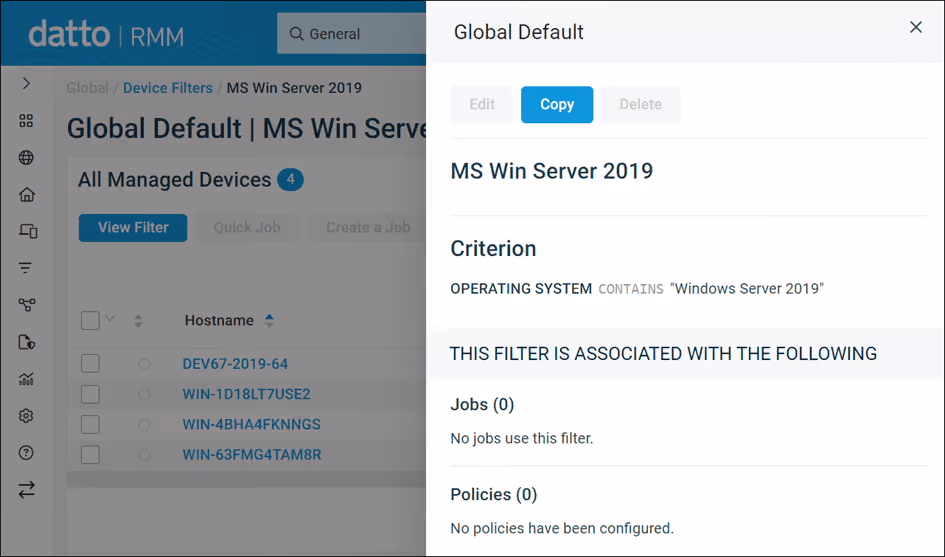Open the network topology icon in sidebar
This screenshot has width=945, height=557.
click(27, 305)
